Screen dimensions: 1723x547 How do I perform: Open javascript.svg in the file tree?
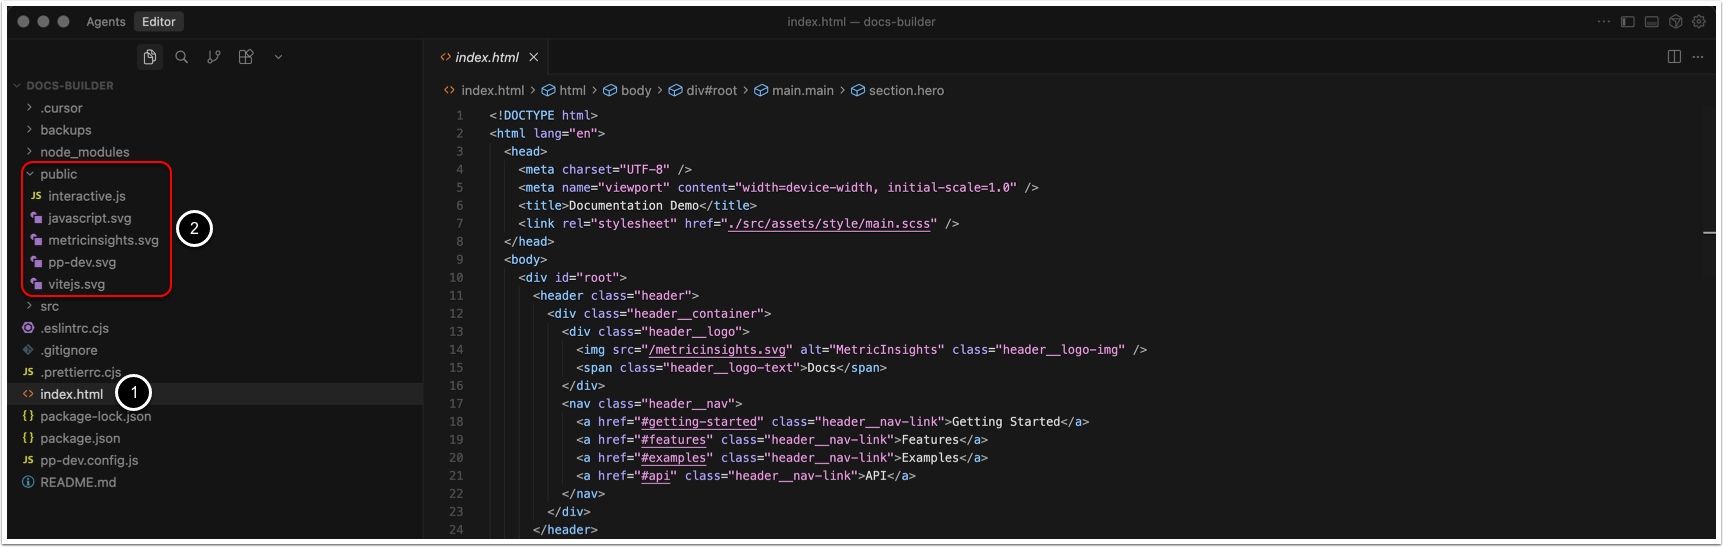pos(89,218)
